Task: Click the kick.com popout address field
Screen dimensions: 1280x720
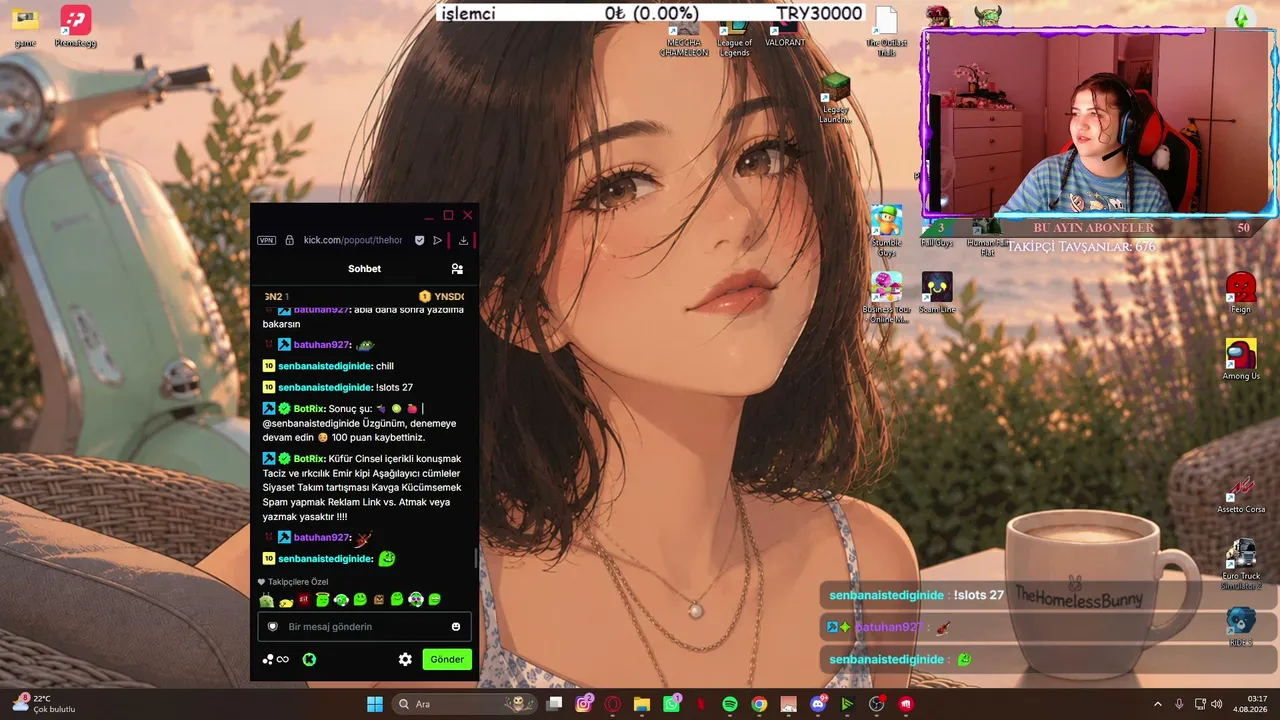Action: (353, 240)
